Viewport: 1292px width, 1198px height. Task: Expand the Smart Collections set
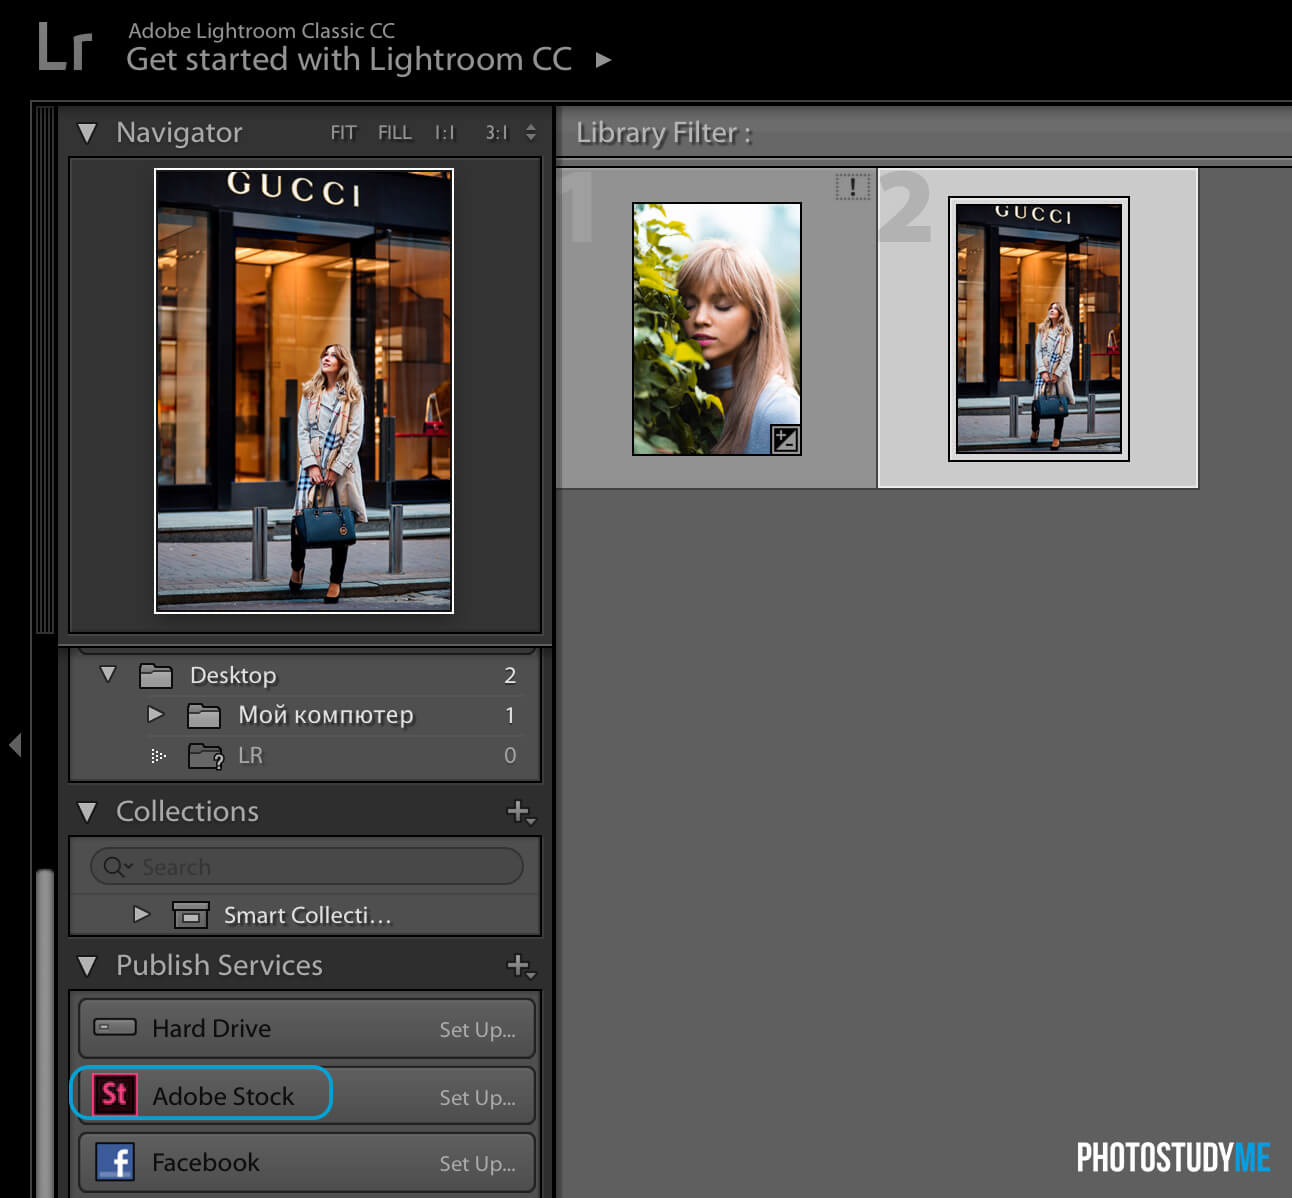pyautogui.click(x=141, y=914)
